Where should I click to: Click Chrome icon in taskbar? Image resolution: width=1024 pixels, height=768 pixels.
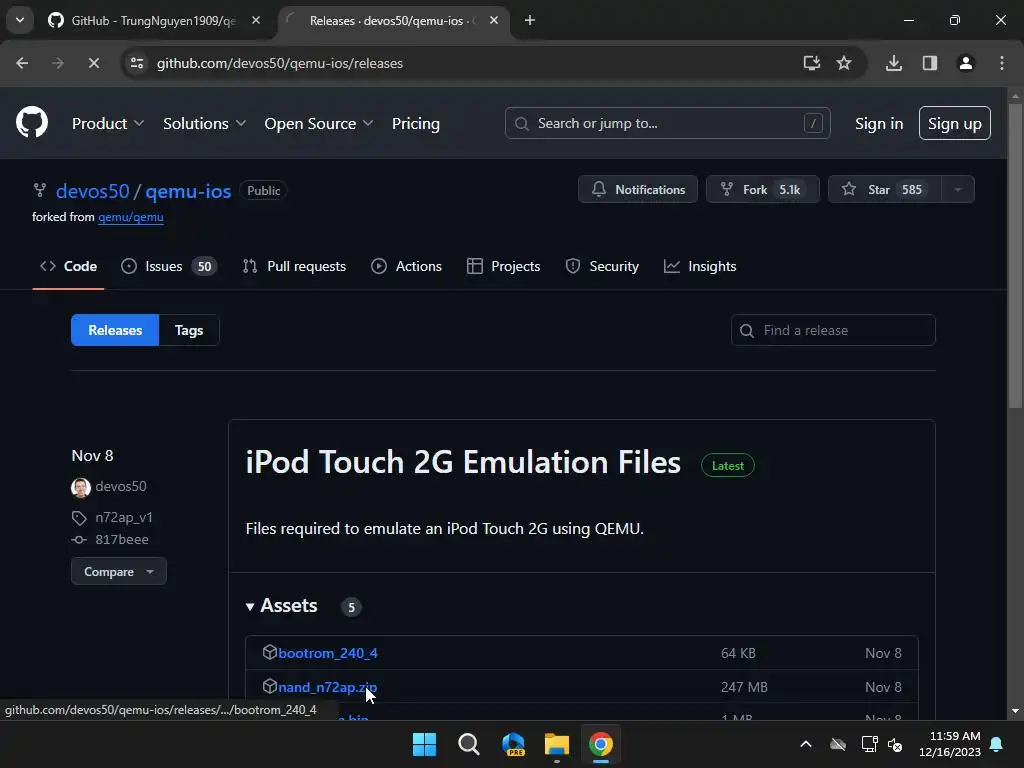tap(601, 744)
